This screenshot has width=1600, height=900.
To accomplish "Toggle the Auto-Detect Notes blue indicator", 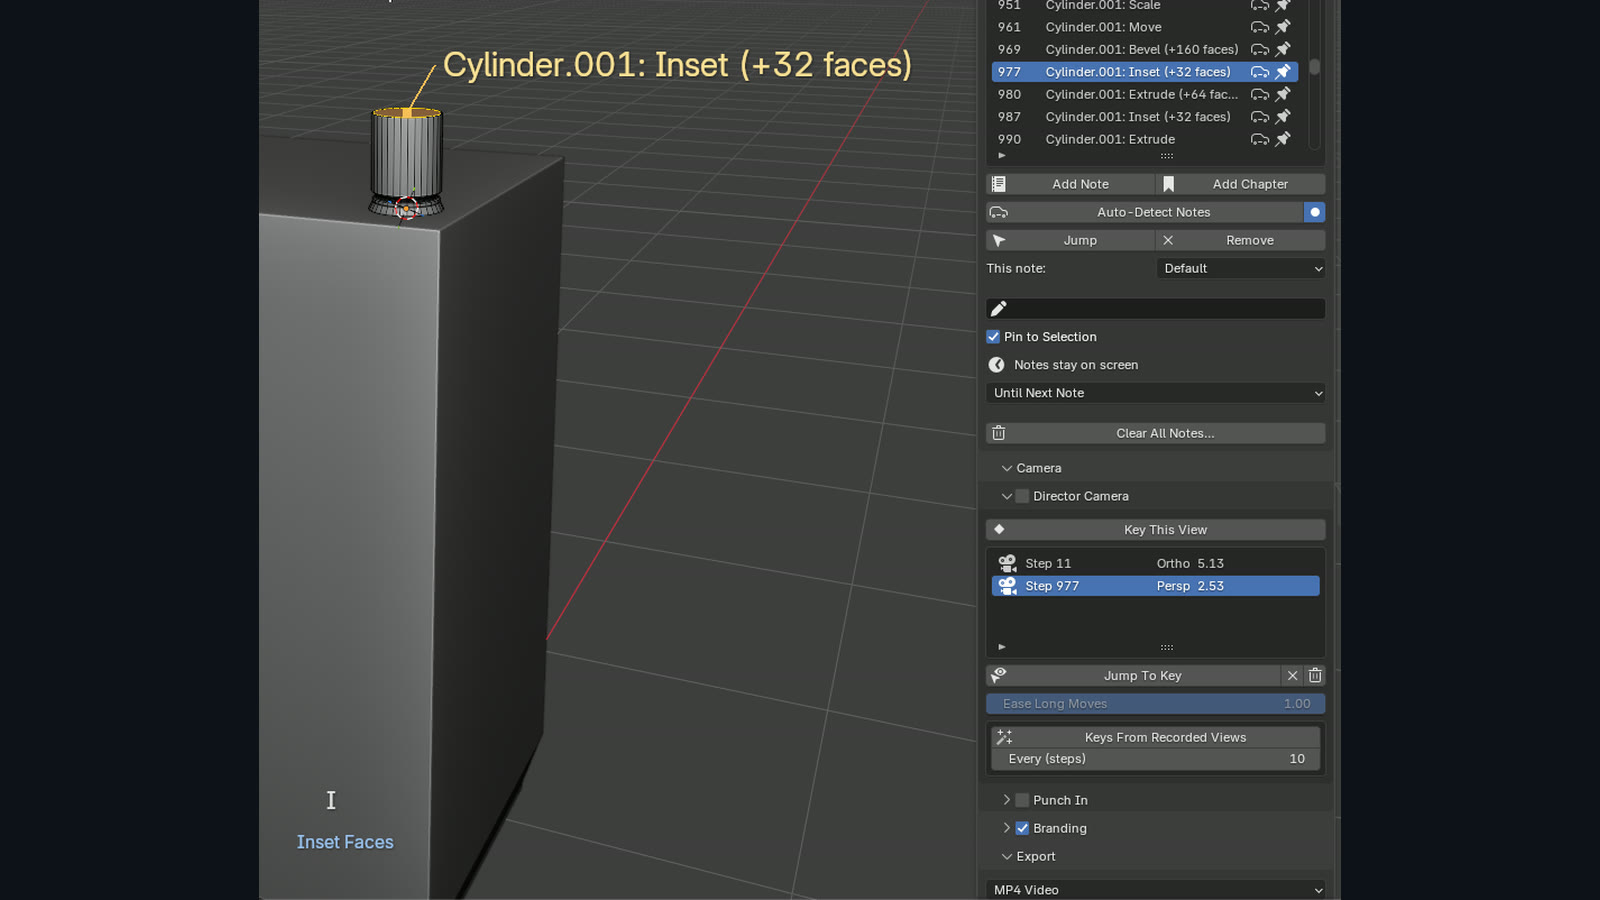I will [1315, 212].
